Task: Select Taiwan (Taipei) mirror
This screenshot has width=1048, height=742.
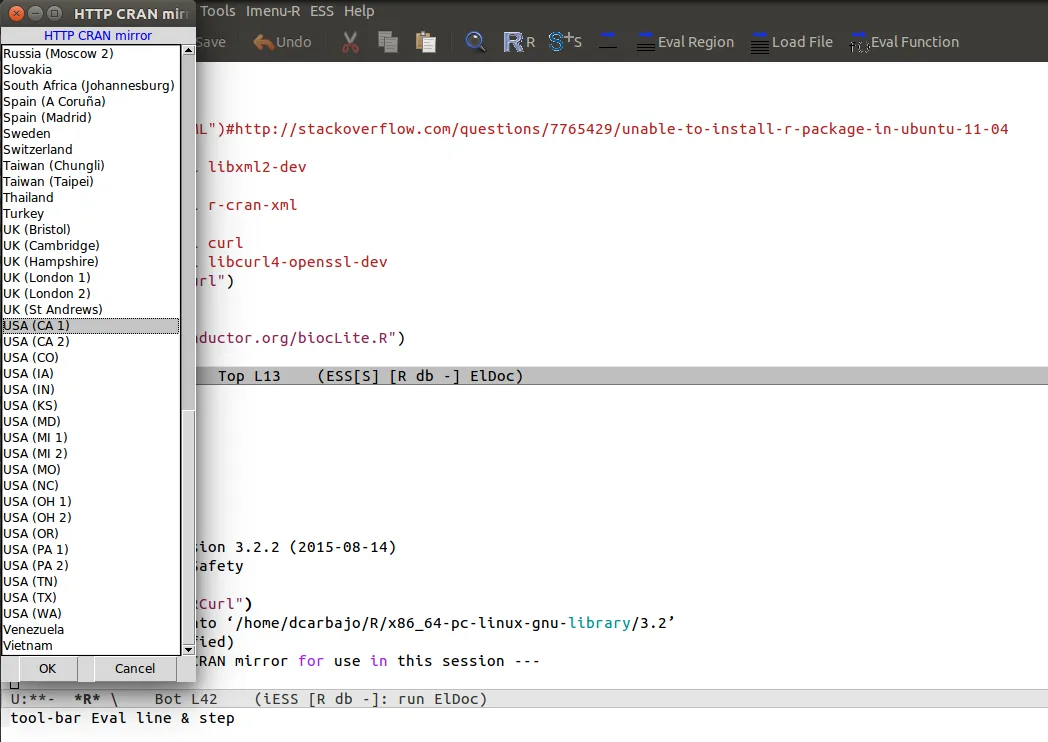Action: [91, 182]
